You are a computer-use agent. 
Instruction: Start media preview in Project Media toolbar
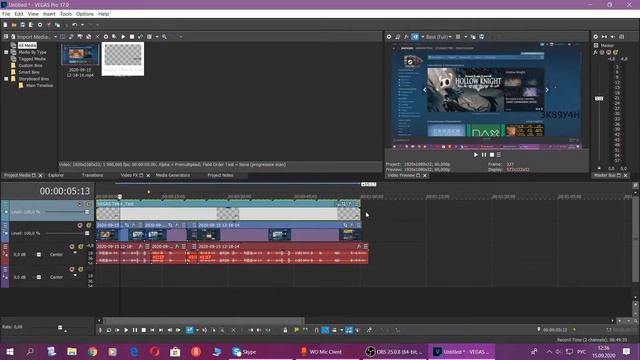point(123,37)
